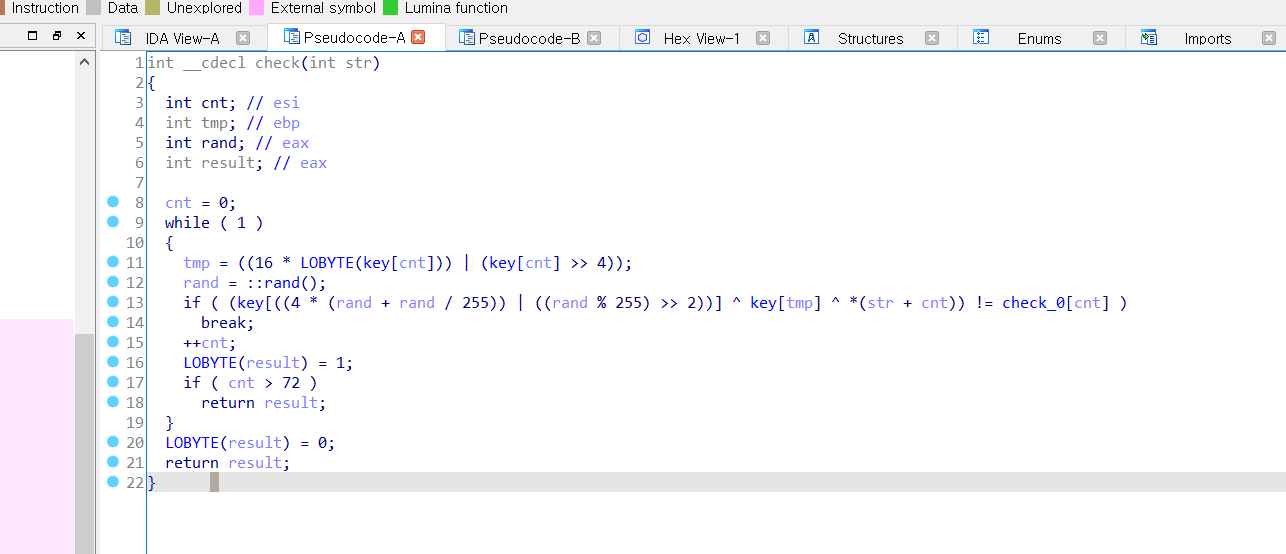Click 'check_0' identifier on line 13
Screen dimensions: 1286x554
point(1032,303)
